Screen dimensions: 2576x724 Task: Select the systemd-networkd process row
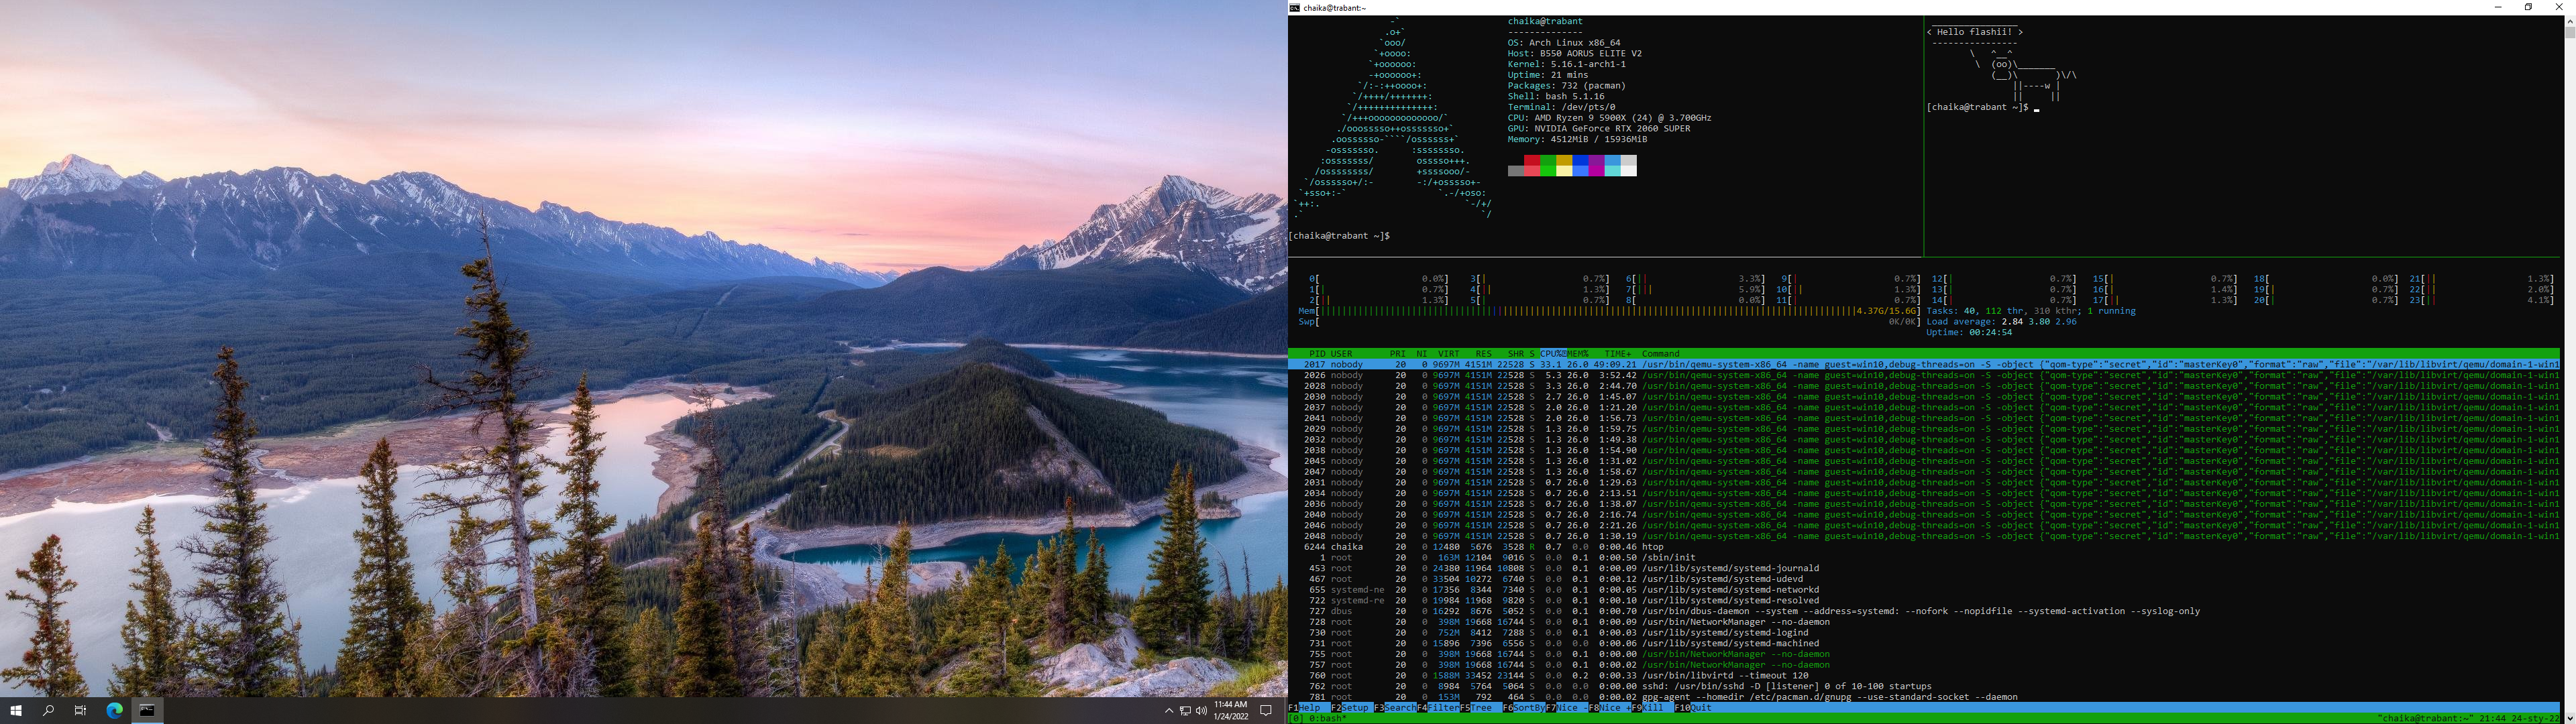click(x=1924, y=590)
